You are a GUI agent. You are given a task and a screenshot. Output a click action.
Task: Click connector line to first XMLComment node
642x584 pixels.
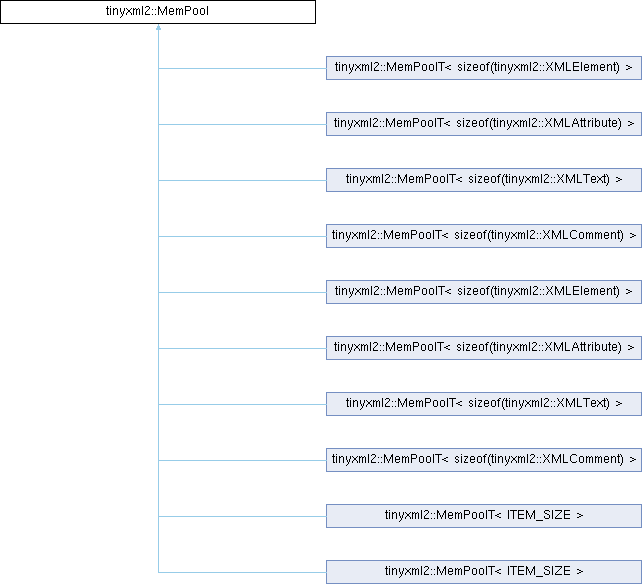pyautogui.click(x=242, y=236)
